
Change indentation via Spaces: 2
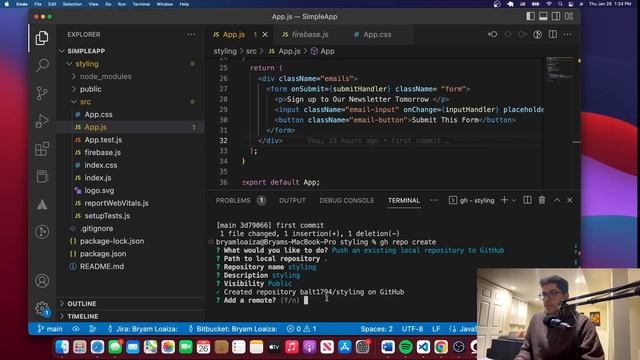click(x=376, y=329)
